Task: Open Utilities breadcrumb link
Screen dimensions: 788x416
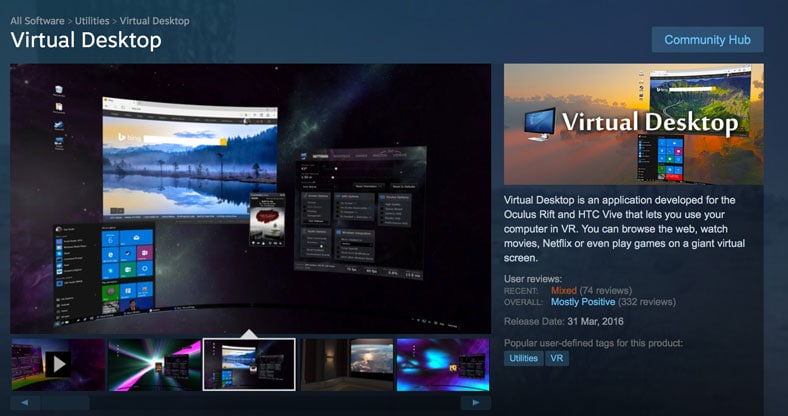Action: (x=92, y=21)
